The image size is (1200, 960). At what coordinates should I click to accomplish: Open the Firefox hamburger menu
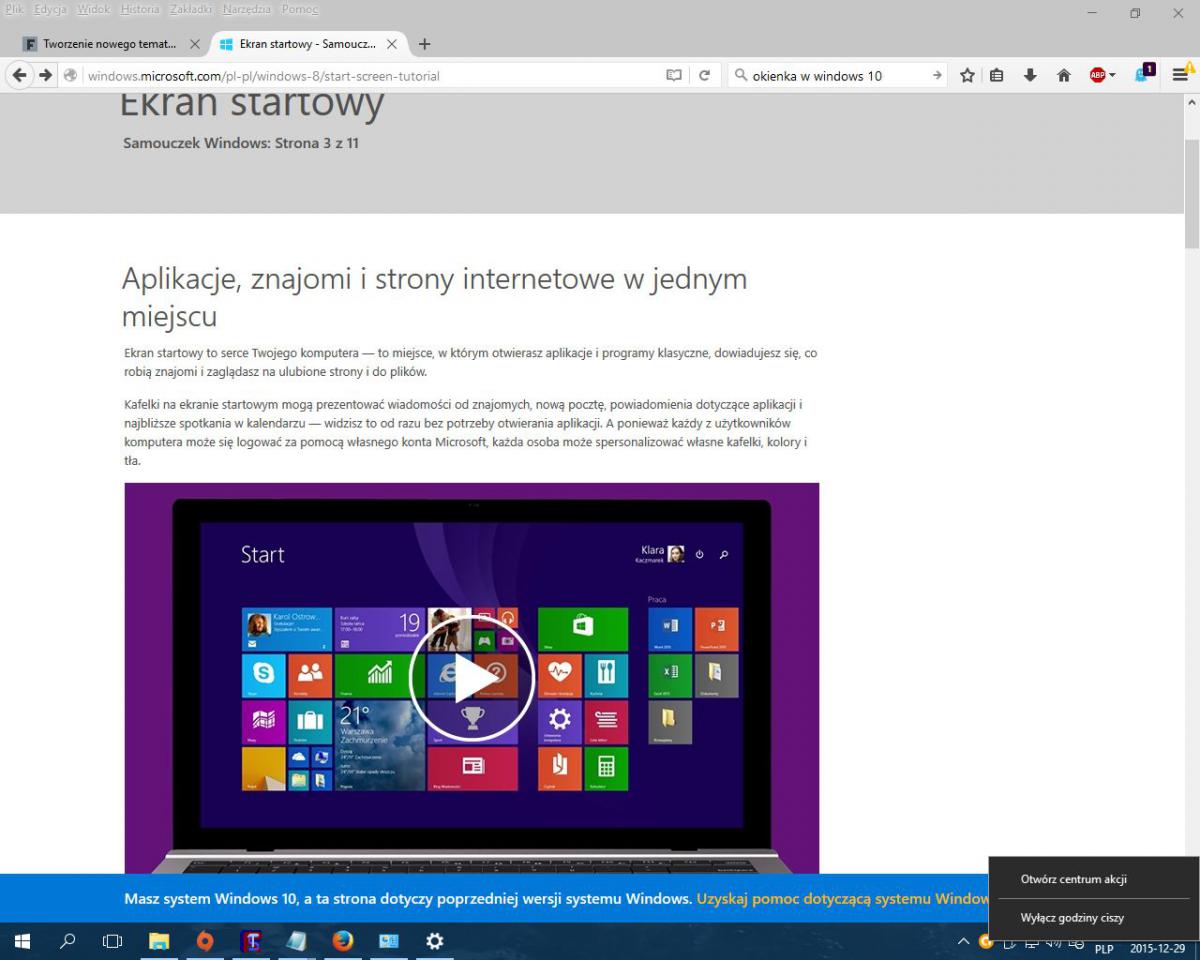1181,75
